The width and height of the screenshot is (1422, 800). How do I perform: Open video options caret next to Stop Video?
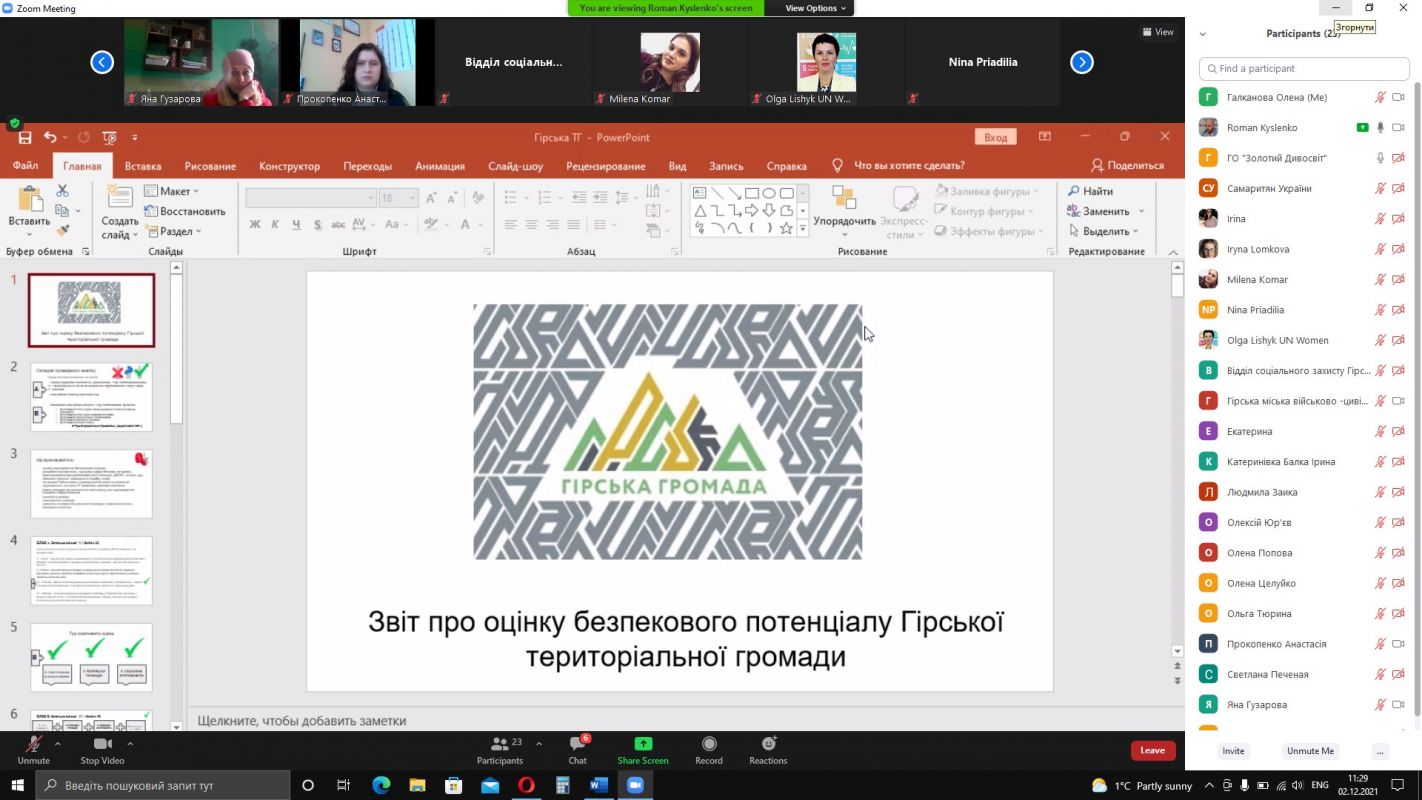click(x=130, y=744)
